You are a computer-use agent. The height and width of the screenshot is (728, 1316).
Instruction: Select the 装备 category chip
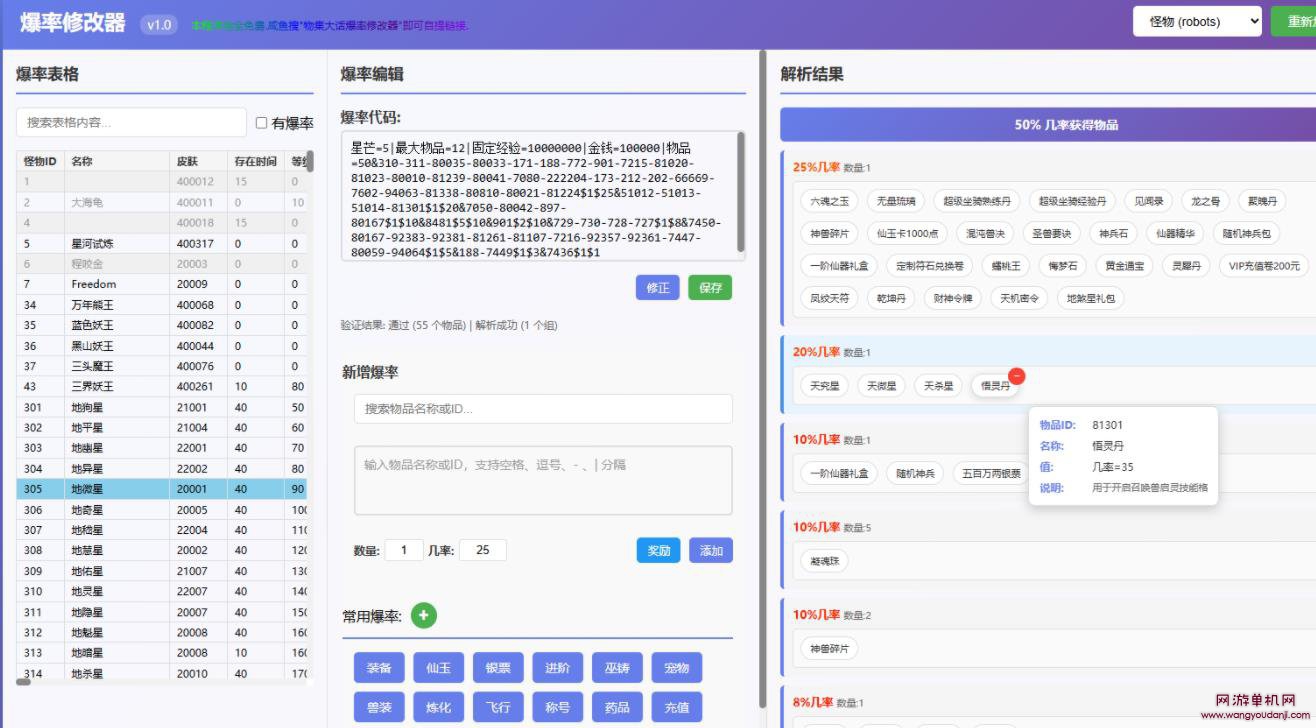(379, 668)
